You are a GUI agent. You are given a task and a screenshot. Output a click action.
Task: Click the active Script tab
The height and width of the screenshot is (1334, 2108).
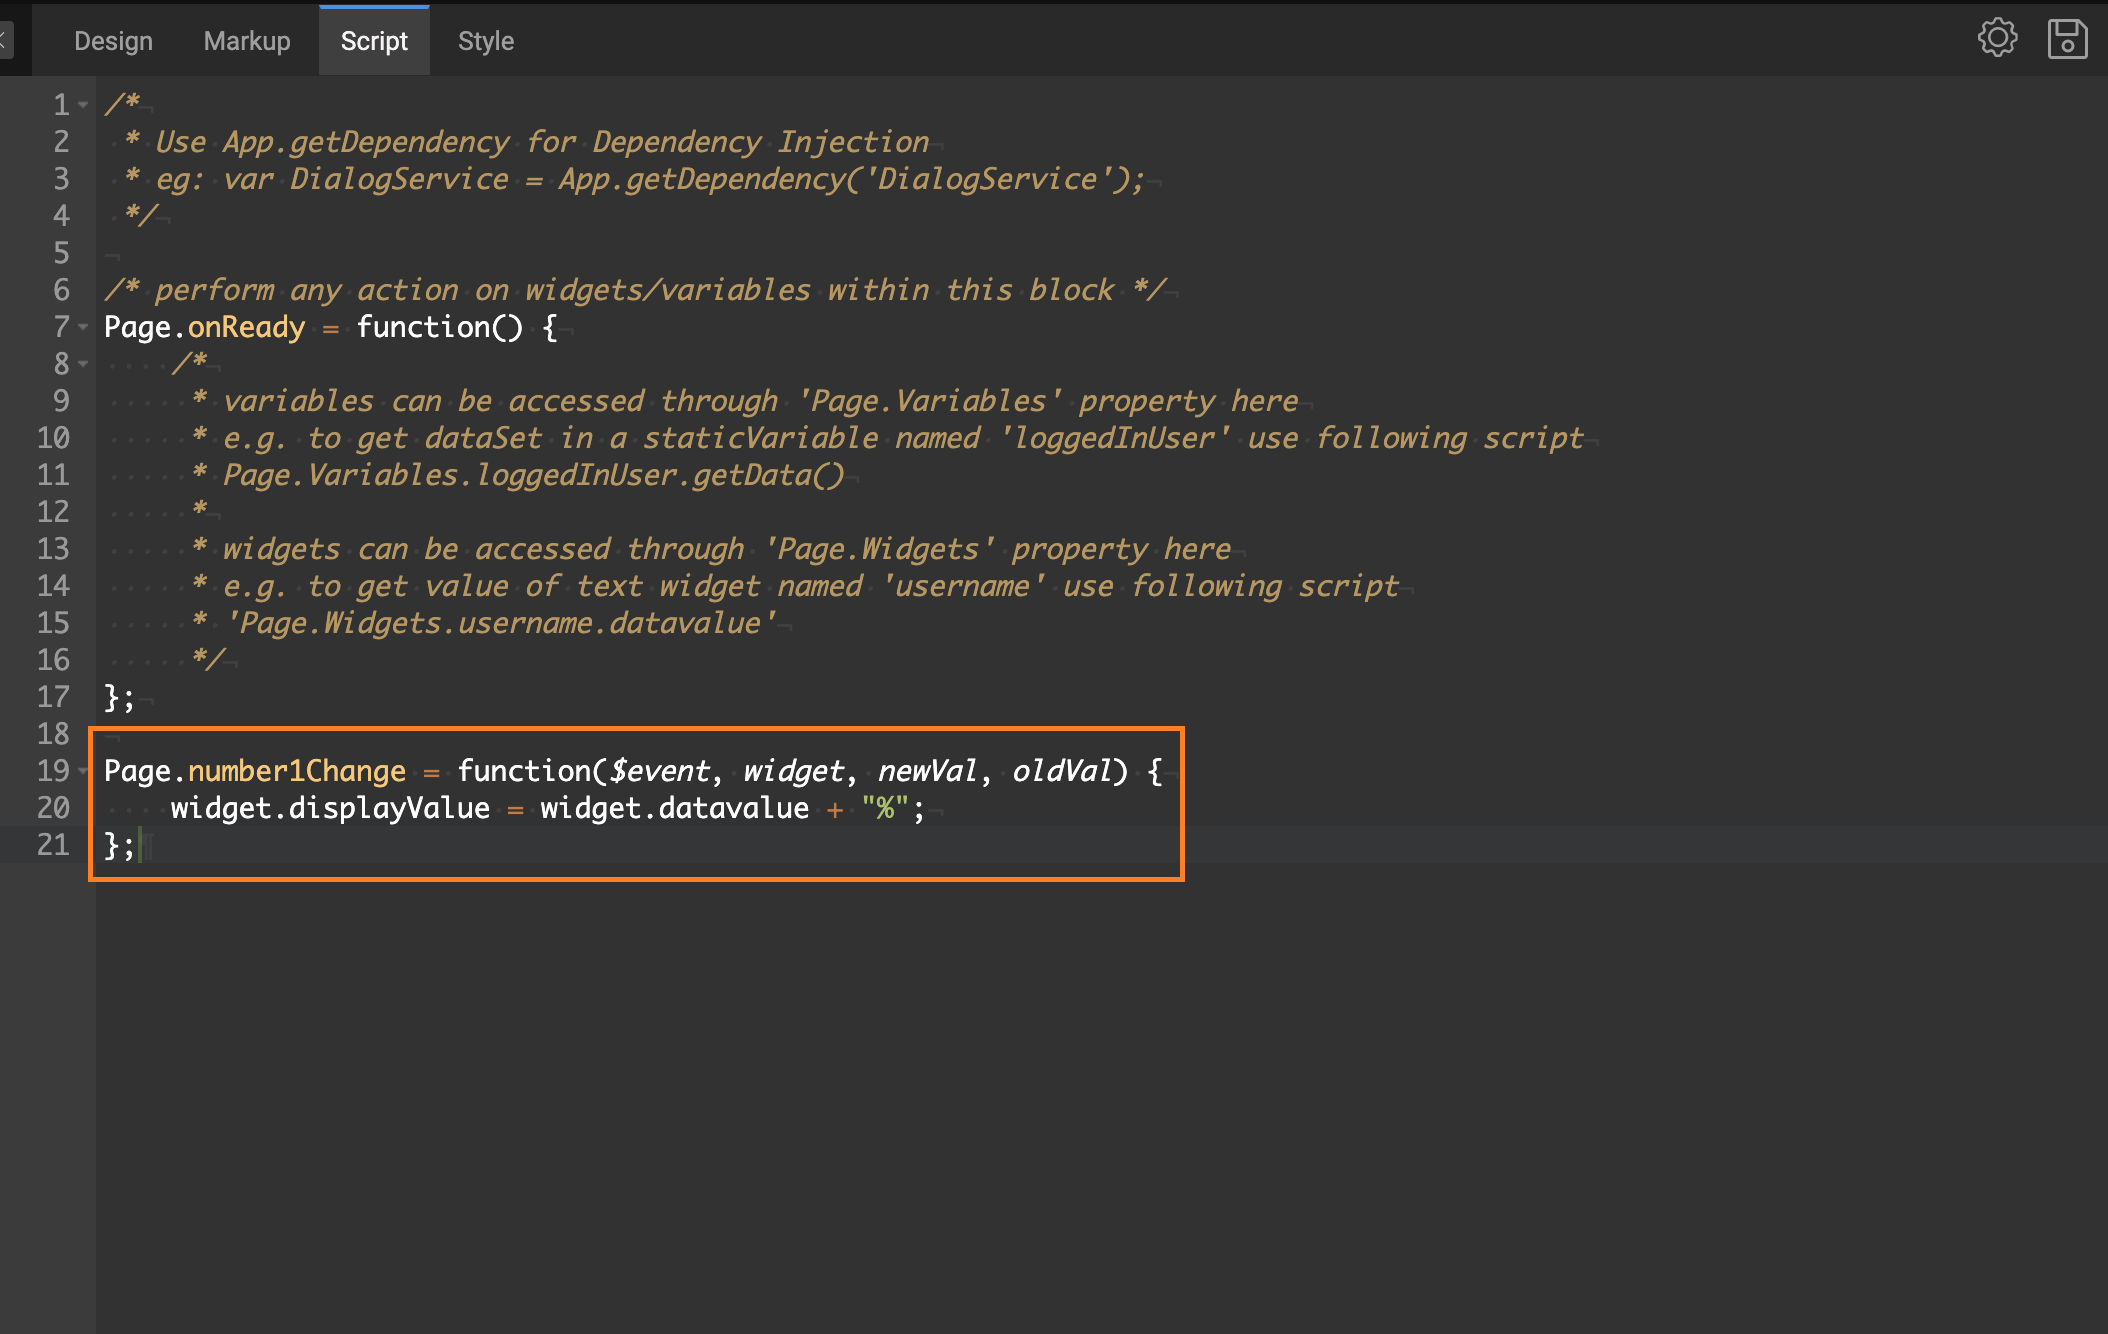tap(374, 40)
